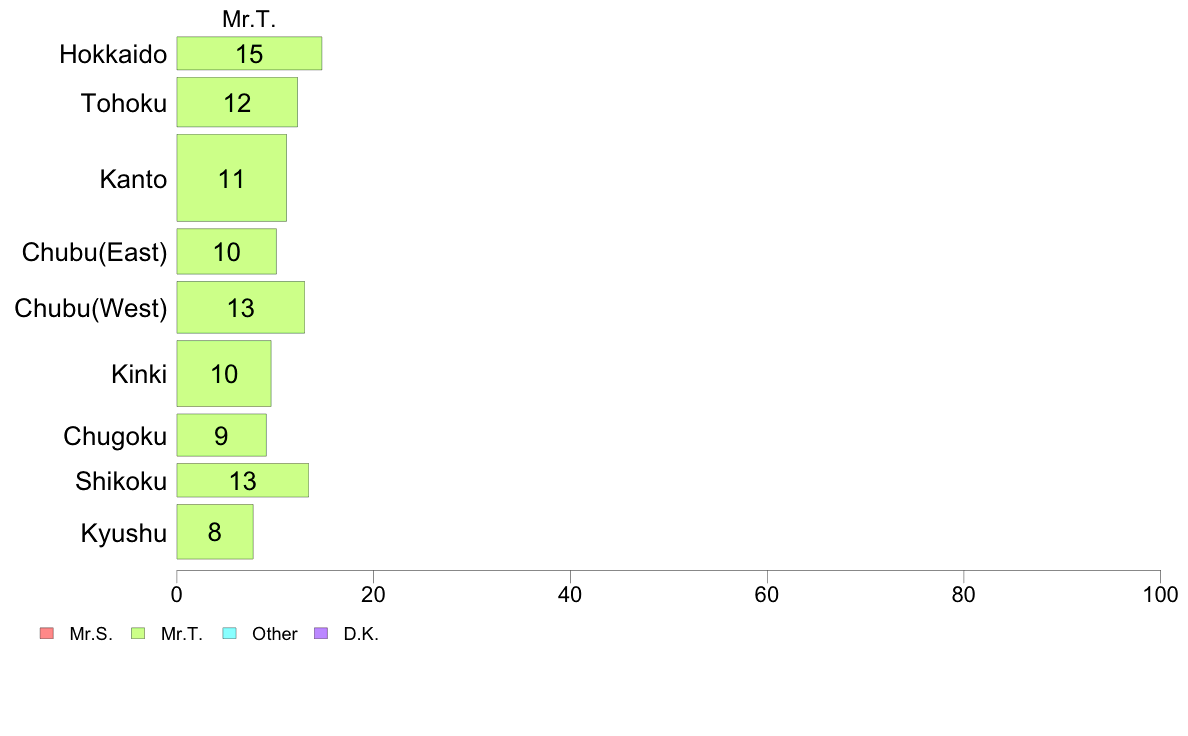Viewport: 1188px width, 736px height.
Task: Click the red Mr.S. legend swatch
Action: point(47,633)
